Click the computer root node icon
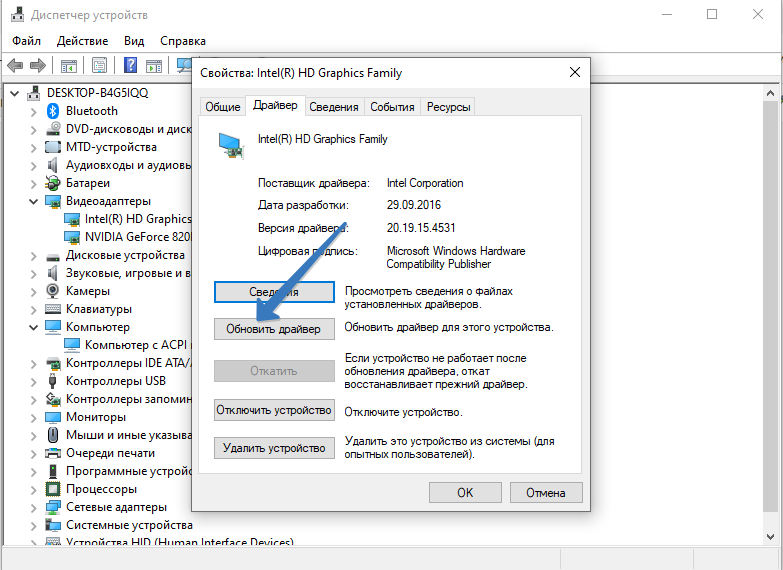This screenshot has width=783, height=570. click(34, 92)
